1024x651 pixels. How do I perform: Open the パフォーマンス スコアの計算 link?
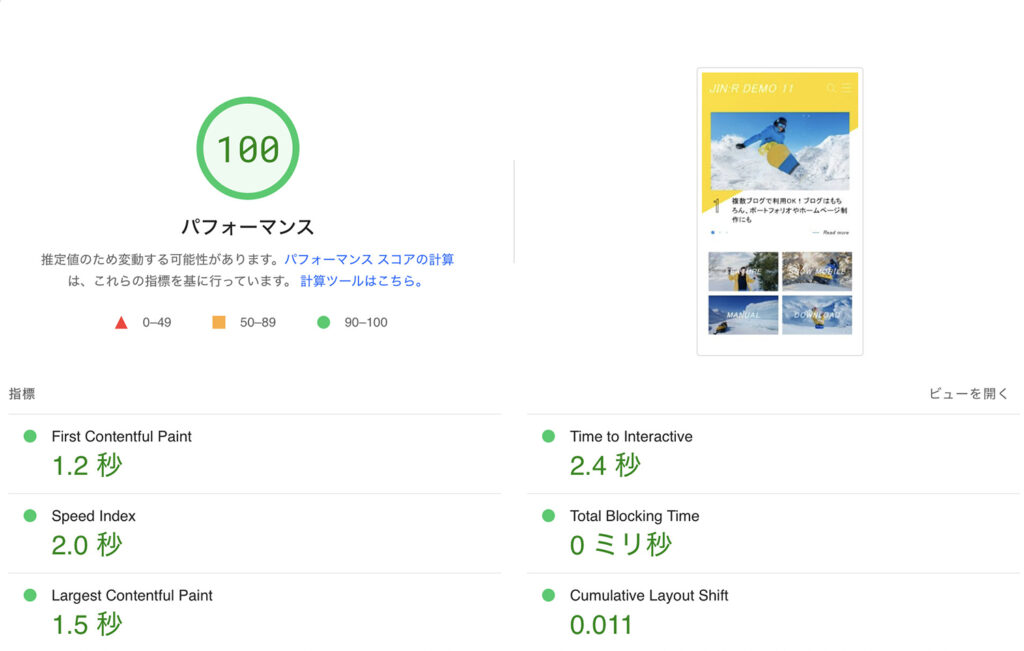click(x=368, y=258)
